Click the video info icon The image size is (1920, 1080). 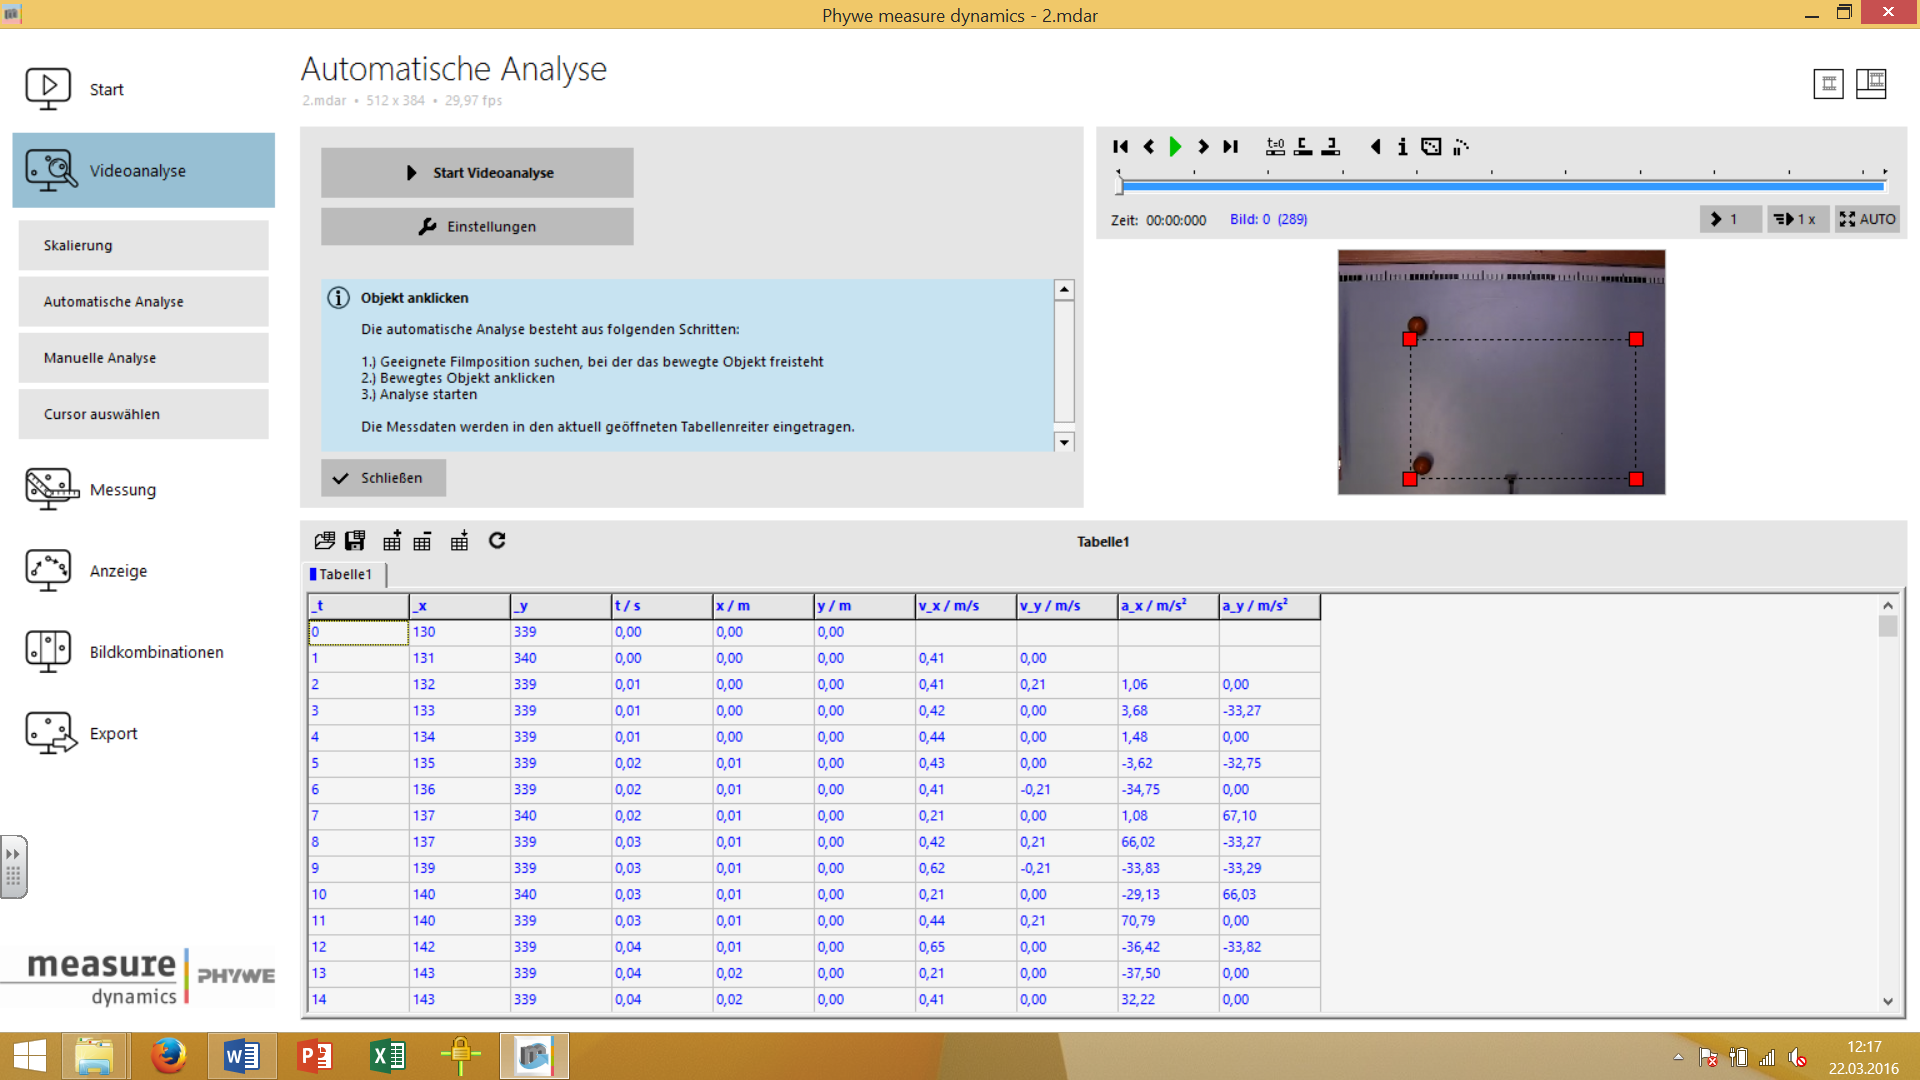point(1402,147)
